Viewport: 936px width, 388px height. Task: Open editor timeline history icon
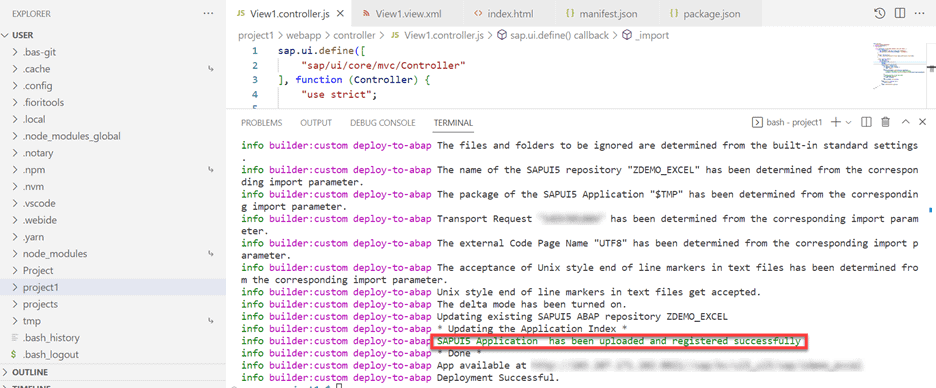coord(879,13)
